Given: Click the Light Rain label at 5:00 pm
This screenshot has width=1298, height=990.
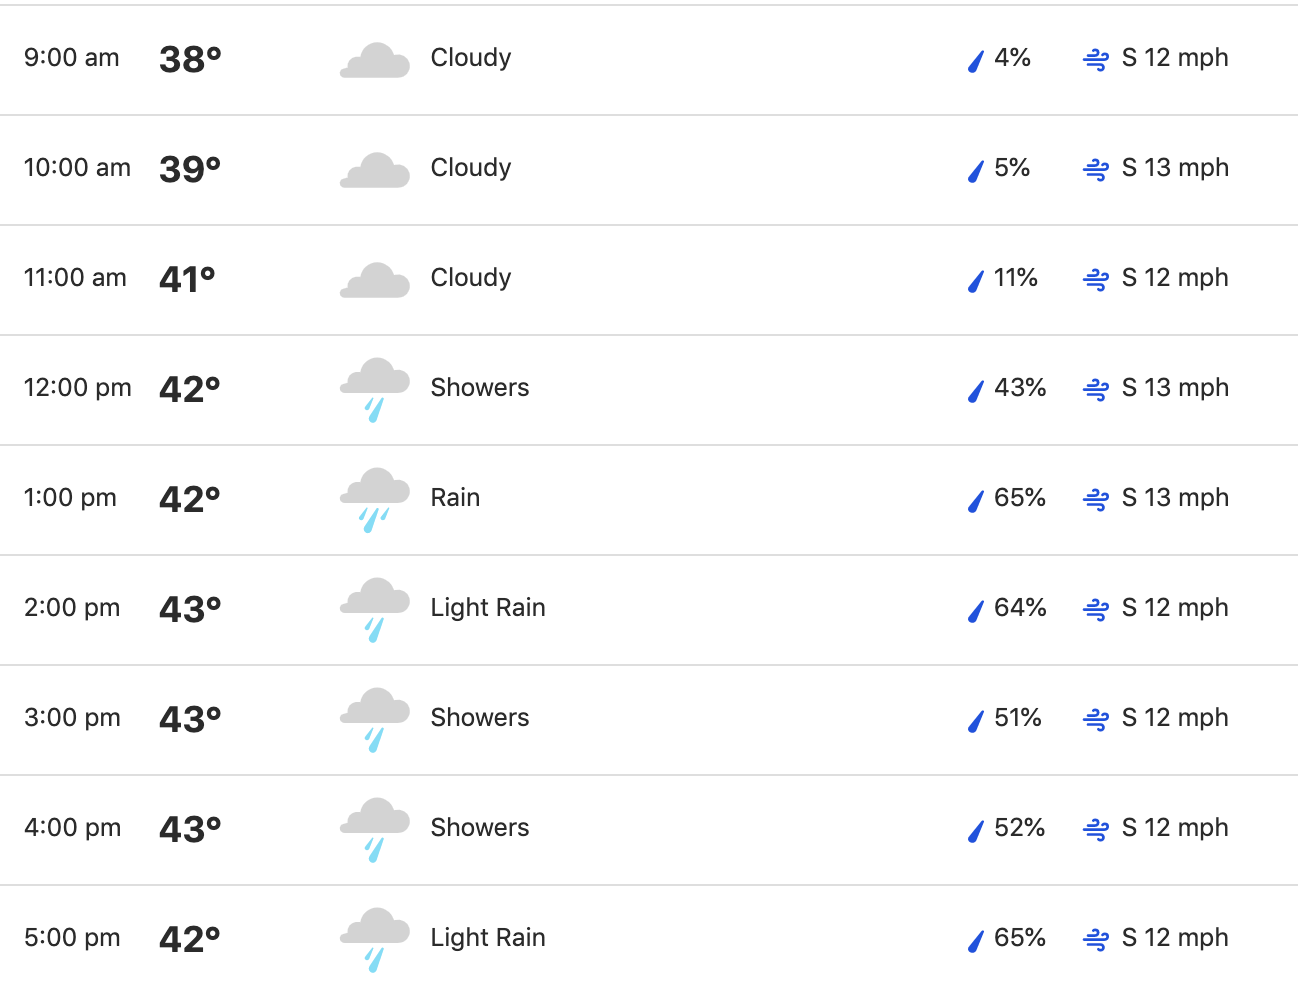Looking at the screenshot, I should (488, 938).
